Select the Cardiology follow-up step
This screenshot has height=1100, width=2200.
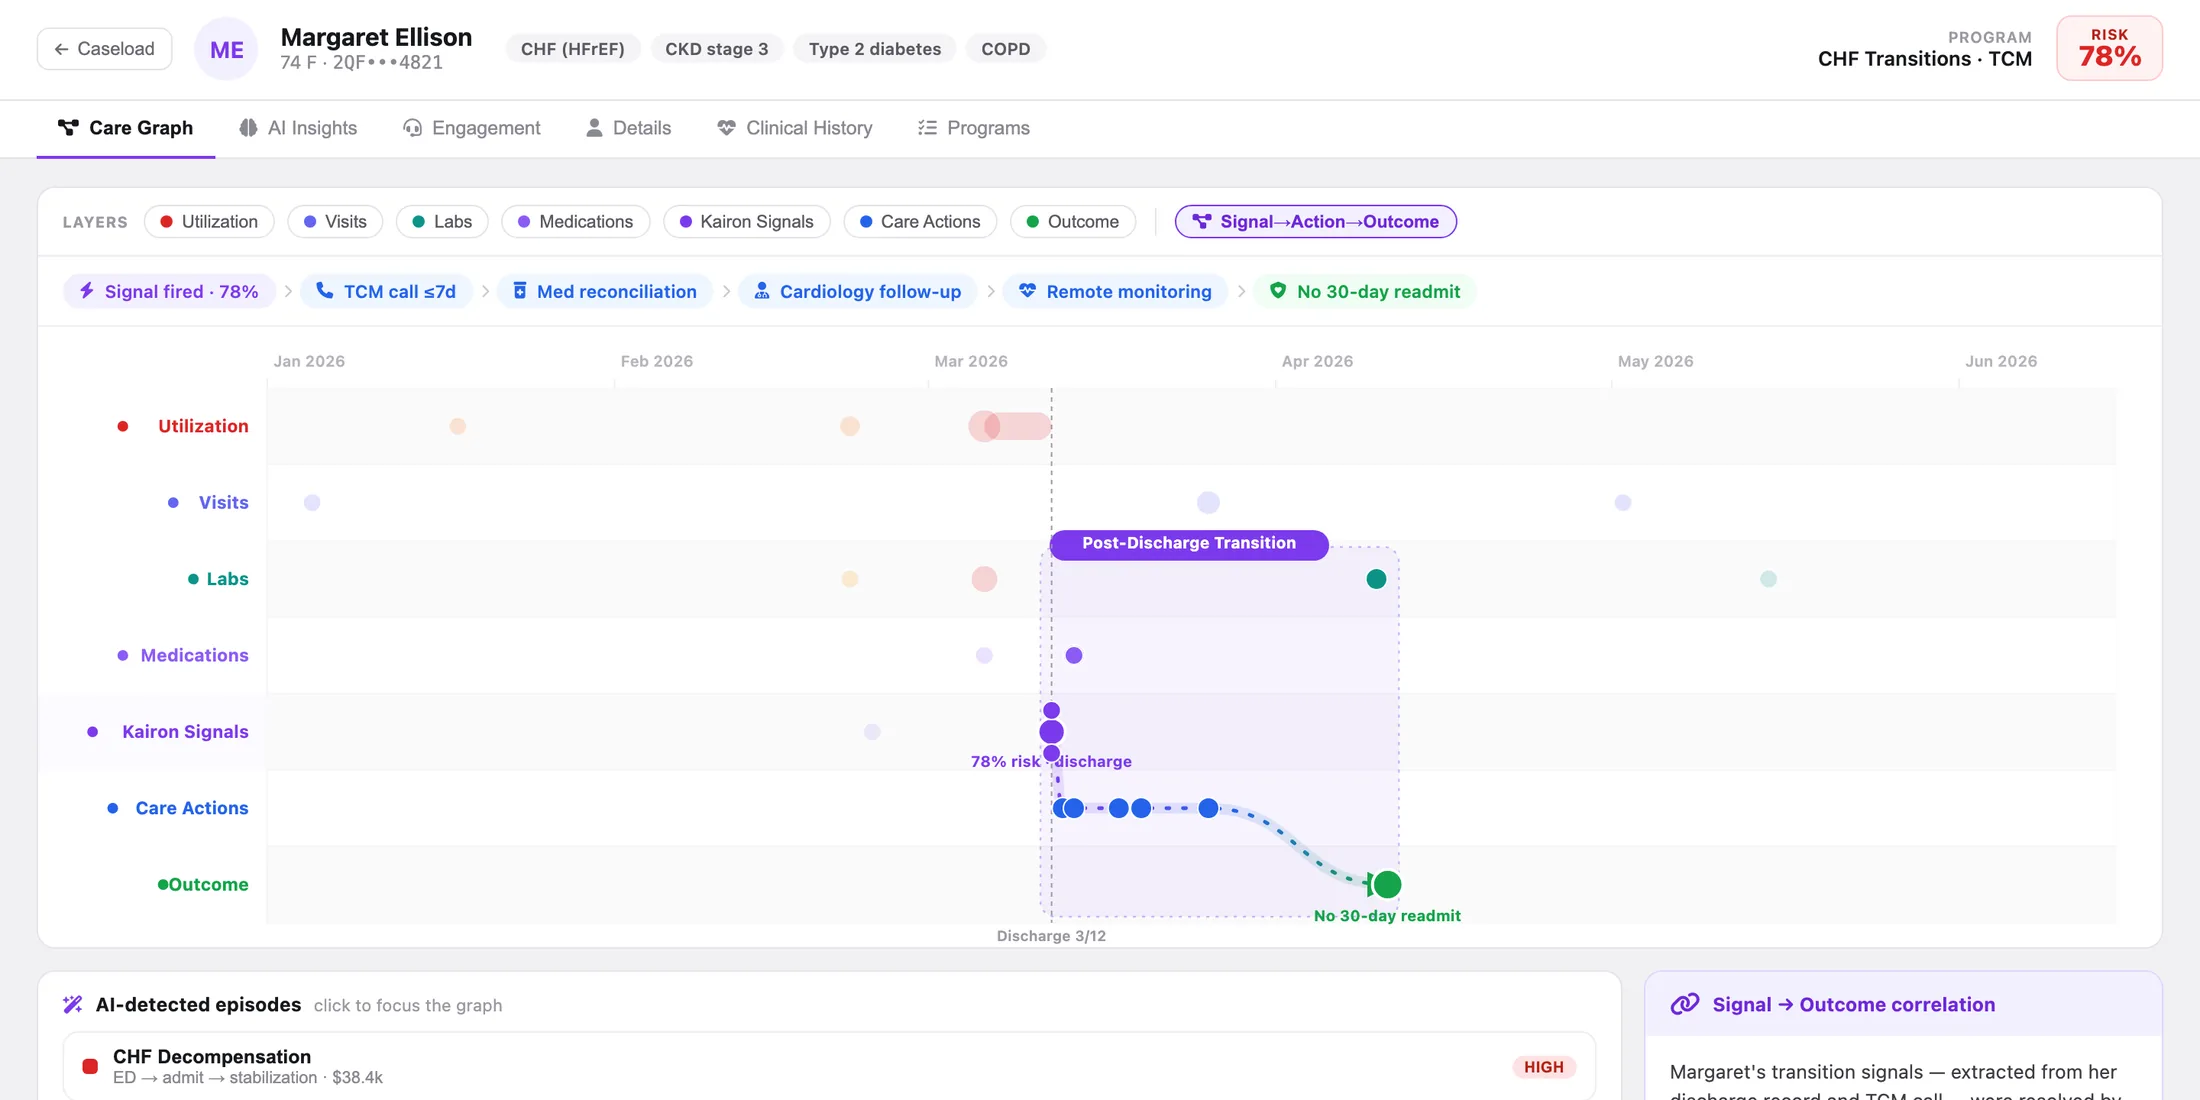coord(857,291)
